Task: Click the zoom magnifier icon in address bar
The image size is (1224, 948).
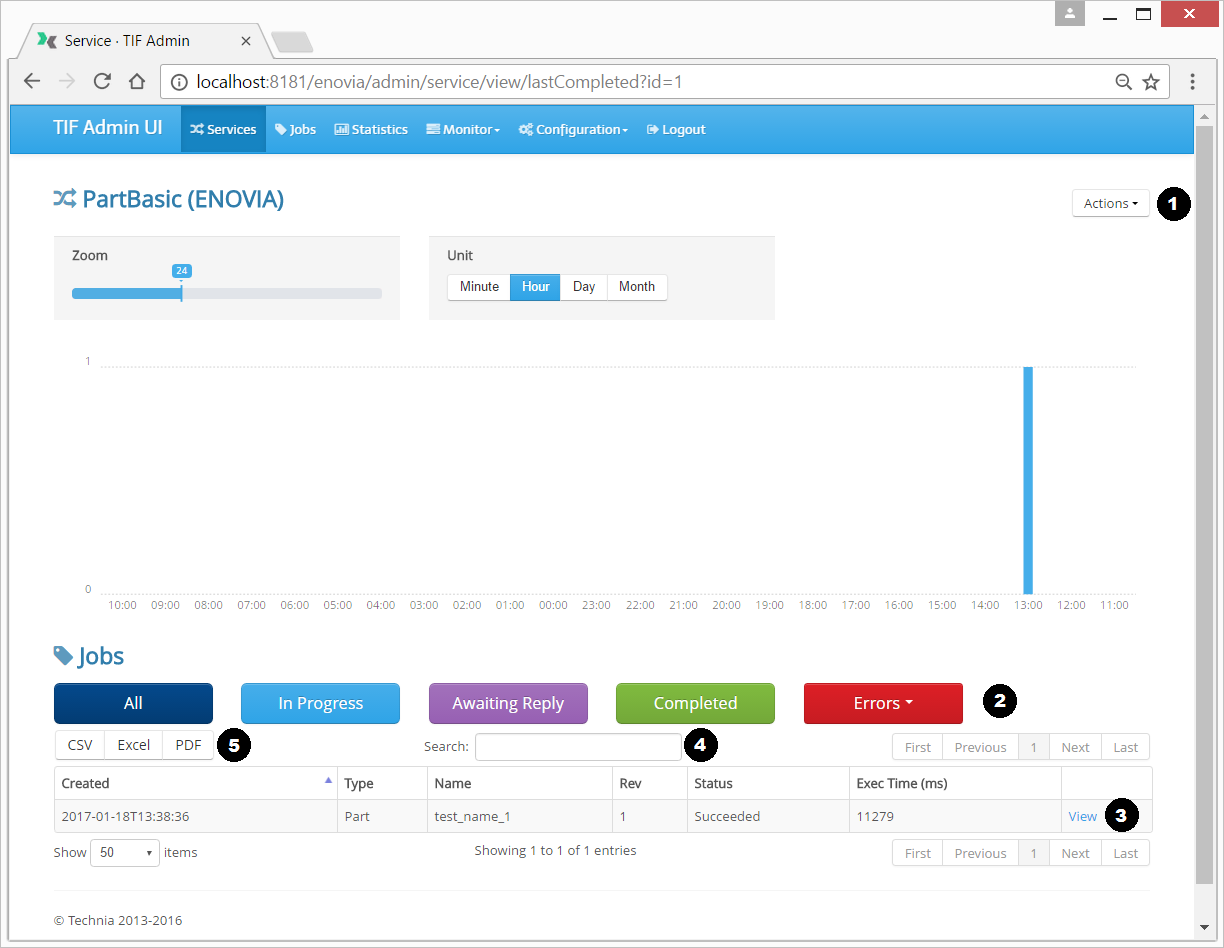Action: click(1124, 82)
